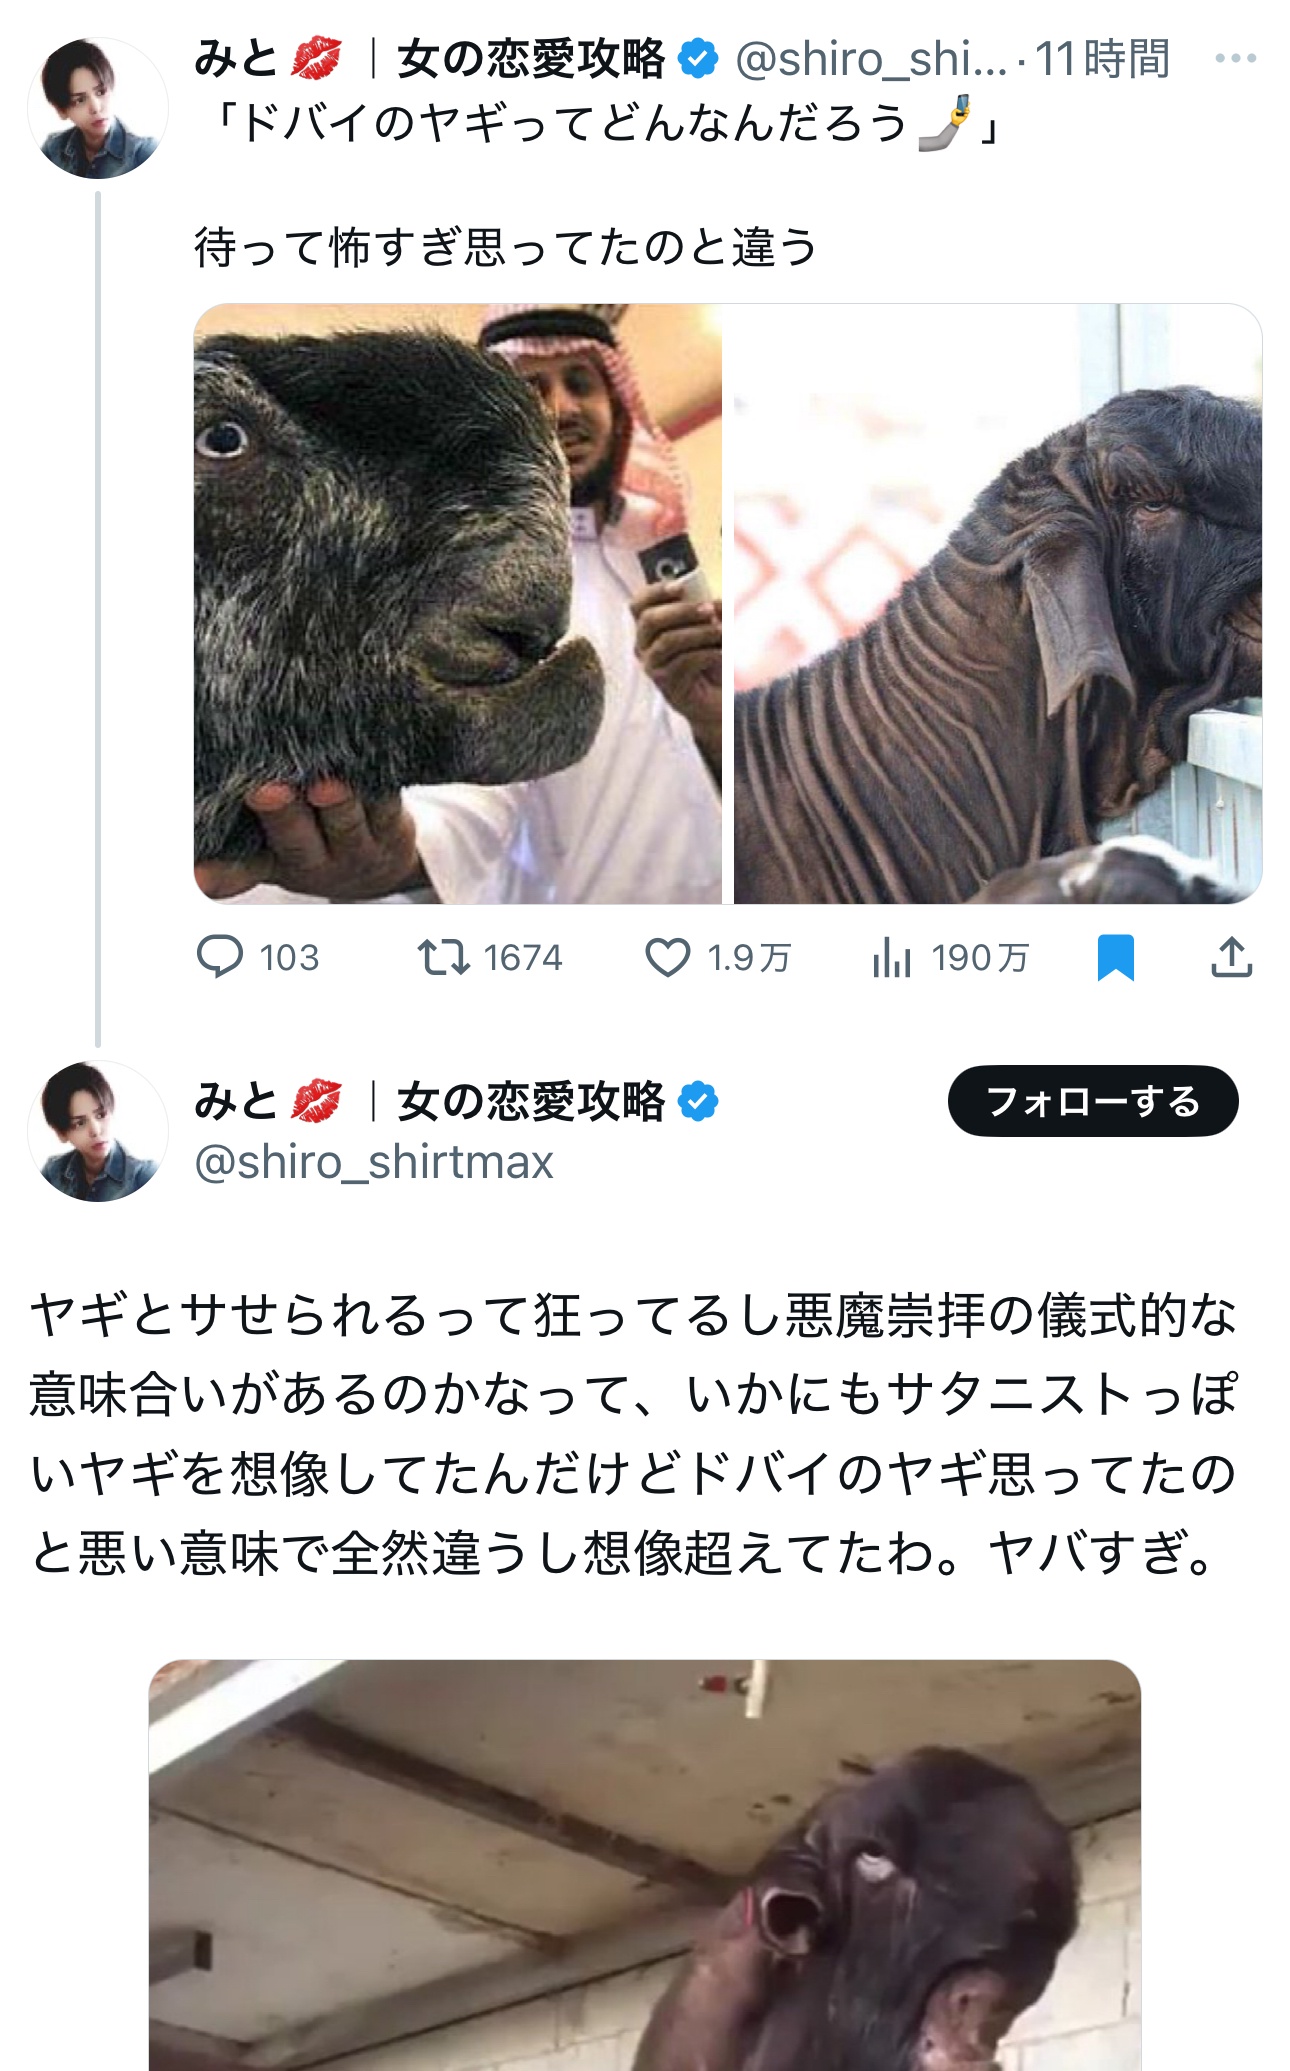Viewport: 1290px width, 2071px height.
Task: Open the wrinkled-skin goat photo
Action: tap(998, 604)
